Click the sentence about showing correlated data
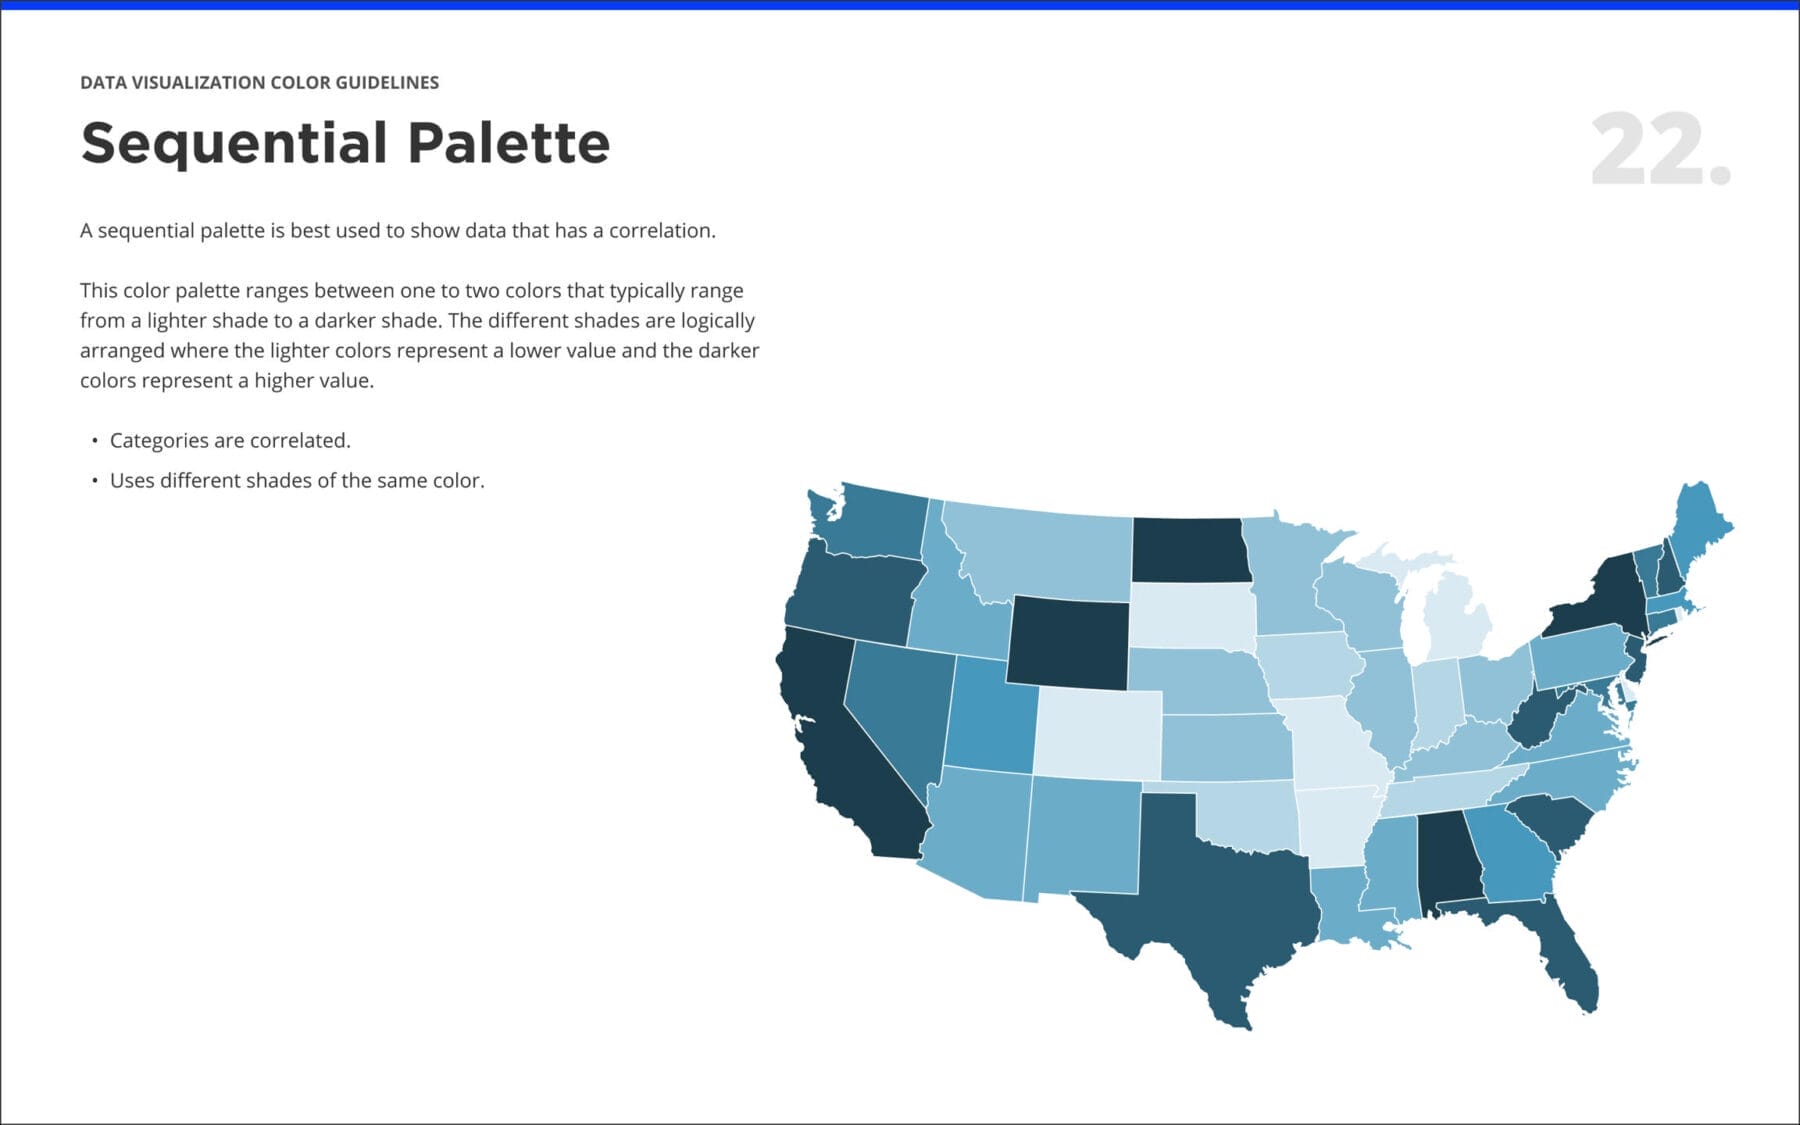 point(398,231)
